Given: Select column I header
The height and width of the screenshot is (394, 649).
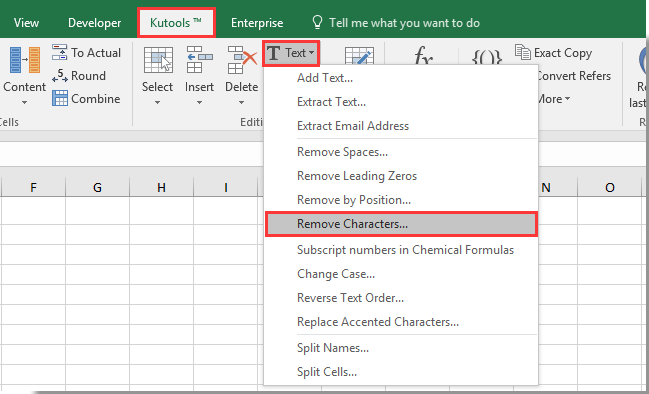Looking at the screenshot, I should [226, 187].
